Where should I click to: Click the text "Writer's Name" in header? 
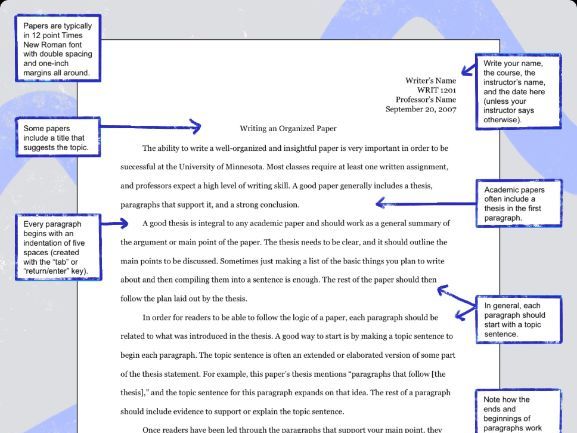tap(431, 81)
